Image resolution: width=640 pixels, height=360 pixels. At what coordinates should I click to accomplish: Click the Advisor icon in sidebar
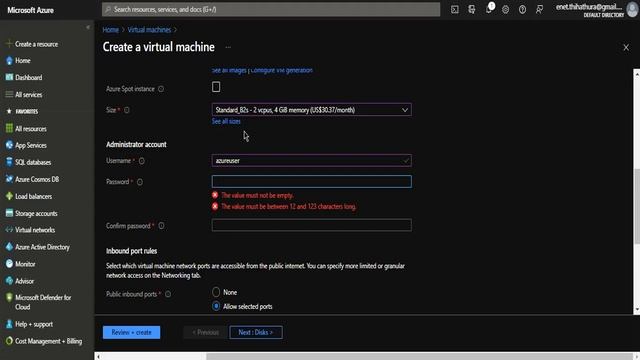pos(9,281)
